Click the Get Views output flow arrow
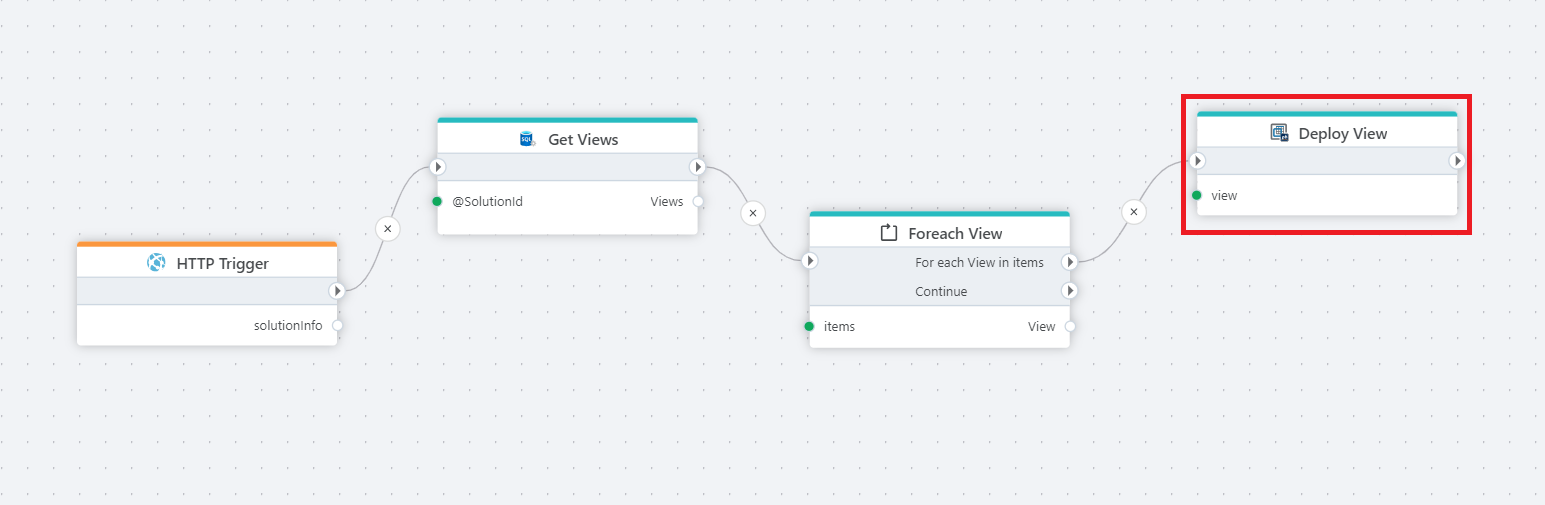Screen dimensions: 1545x505 click(x=697, y=167)
